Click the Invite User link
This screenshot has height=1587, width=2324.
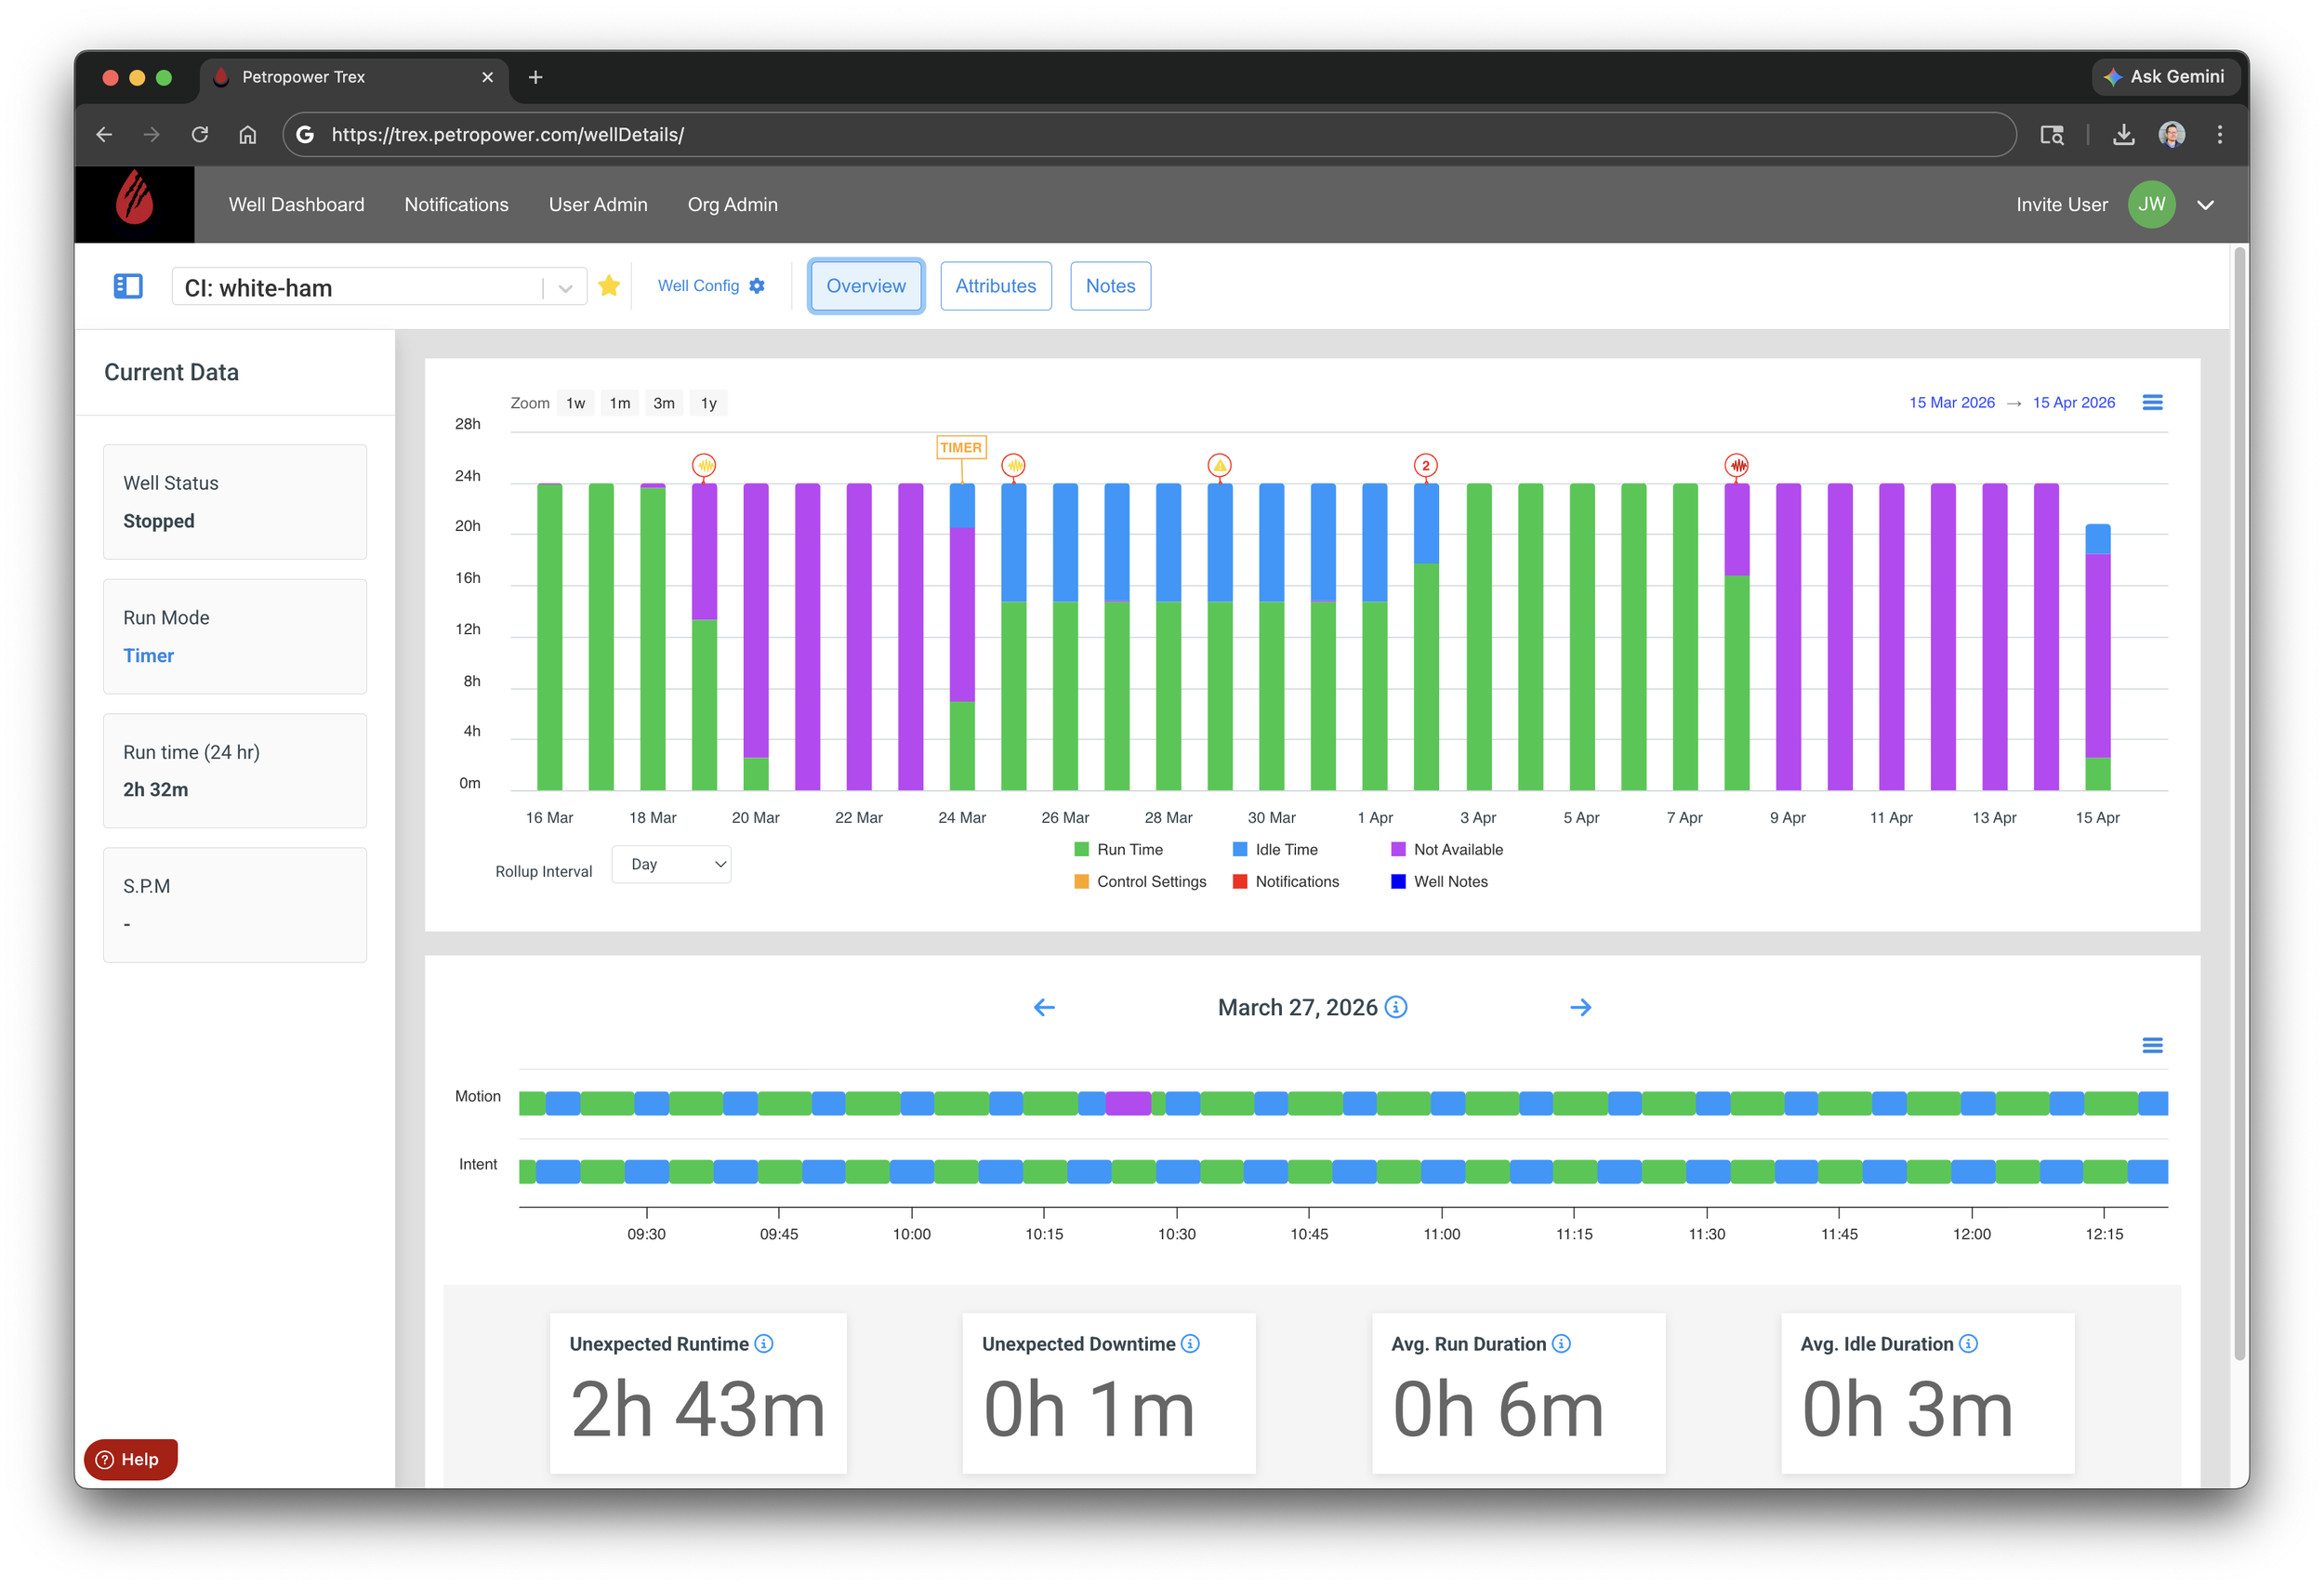[x=2061, y=205]
